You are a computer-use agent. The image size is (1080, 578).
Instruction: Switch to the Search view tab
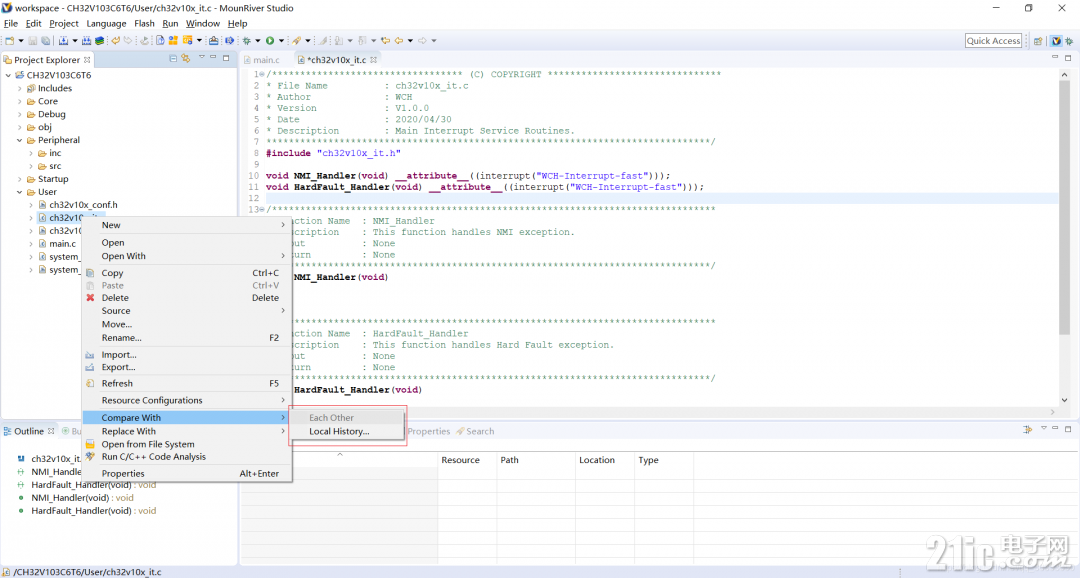click(x=475, y=431)
